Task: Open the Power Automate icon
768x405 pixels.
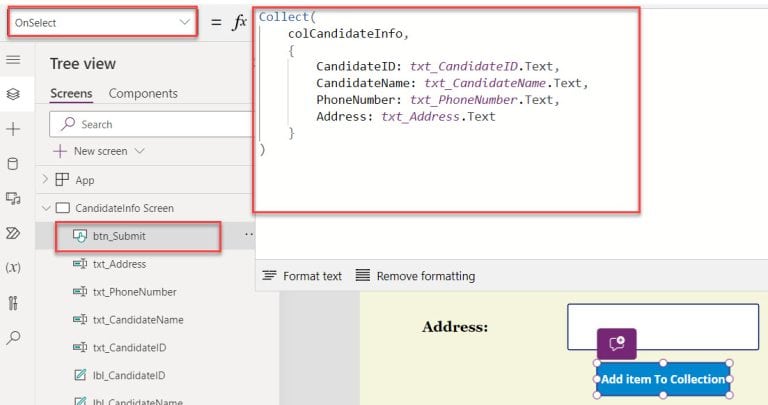Action: click(13, 233)
